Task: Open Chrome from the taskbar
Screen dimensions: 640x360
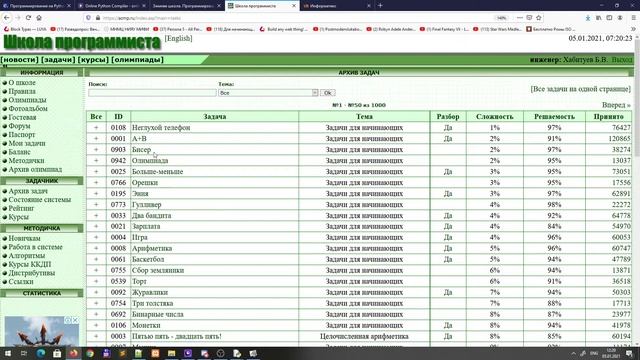Action: coord(90,353)
